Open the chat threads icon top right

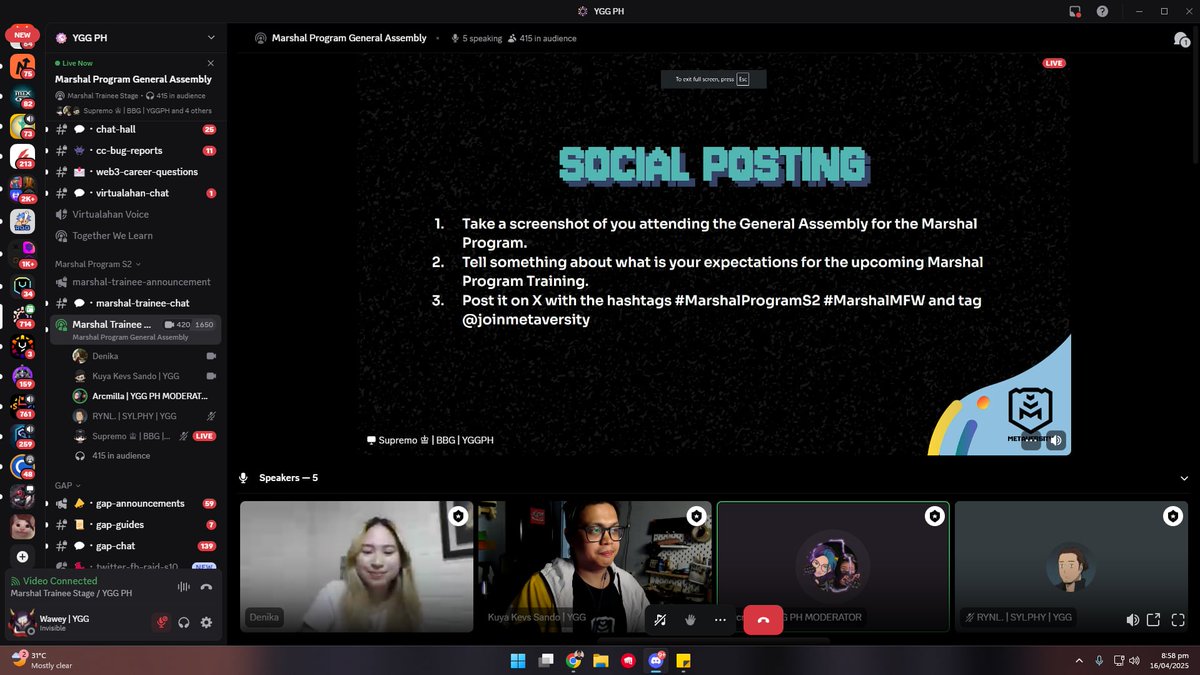[1181, 38]
